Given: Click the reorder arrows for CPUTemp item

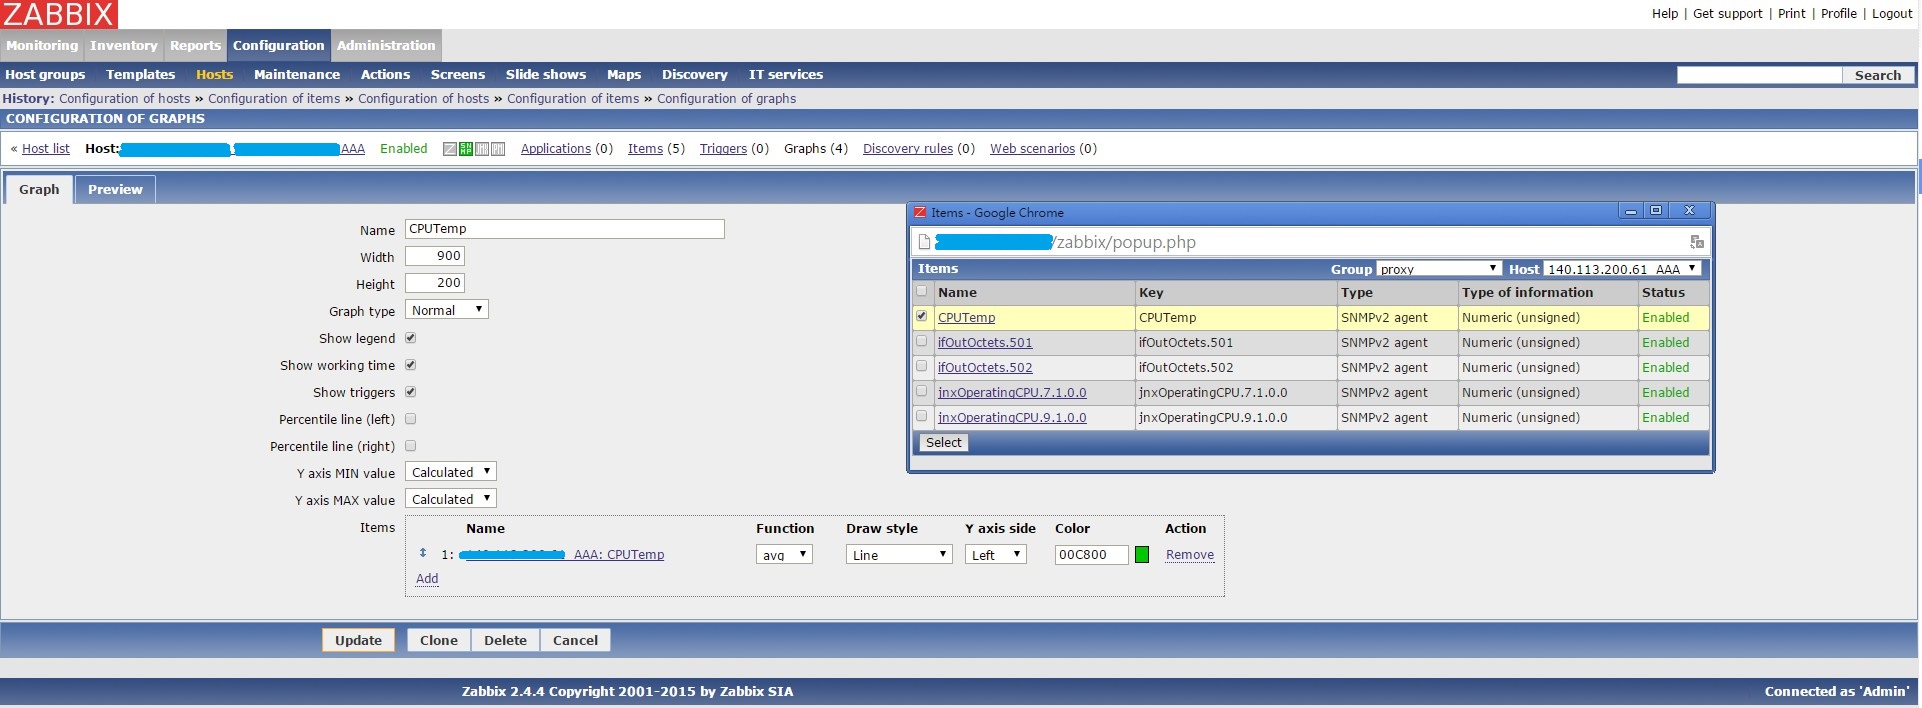Looking at the screenshot, I should (423, 553).
